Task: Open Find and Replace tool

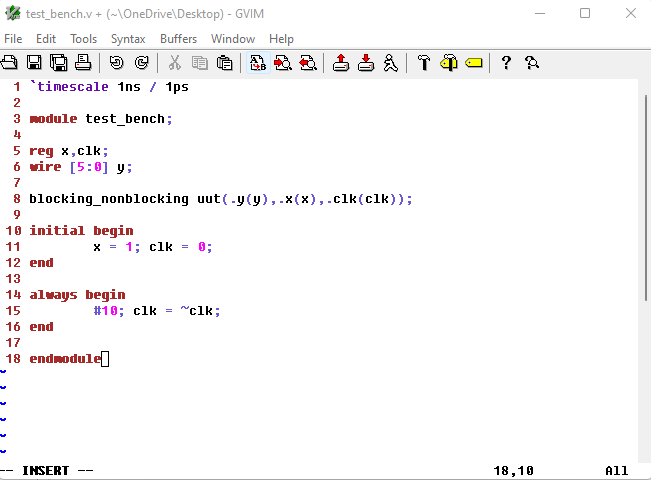Action: pyautogui.click(x=258, y=63)
